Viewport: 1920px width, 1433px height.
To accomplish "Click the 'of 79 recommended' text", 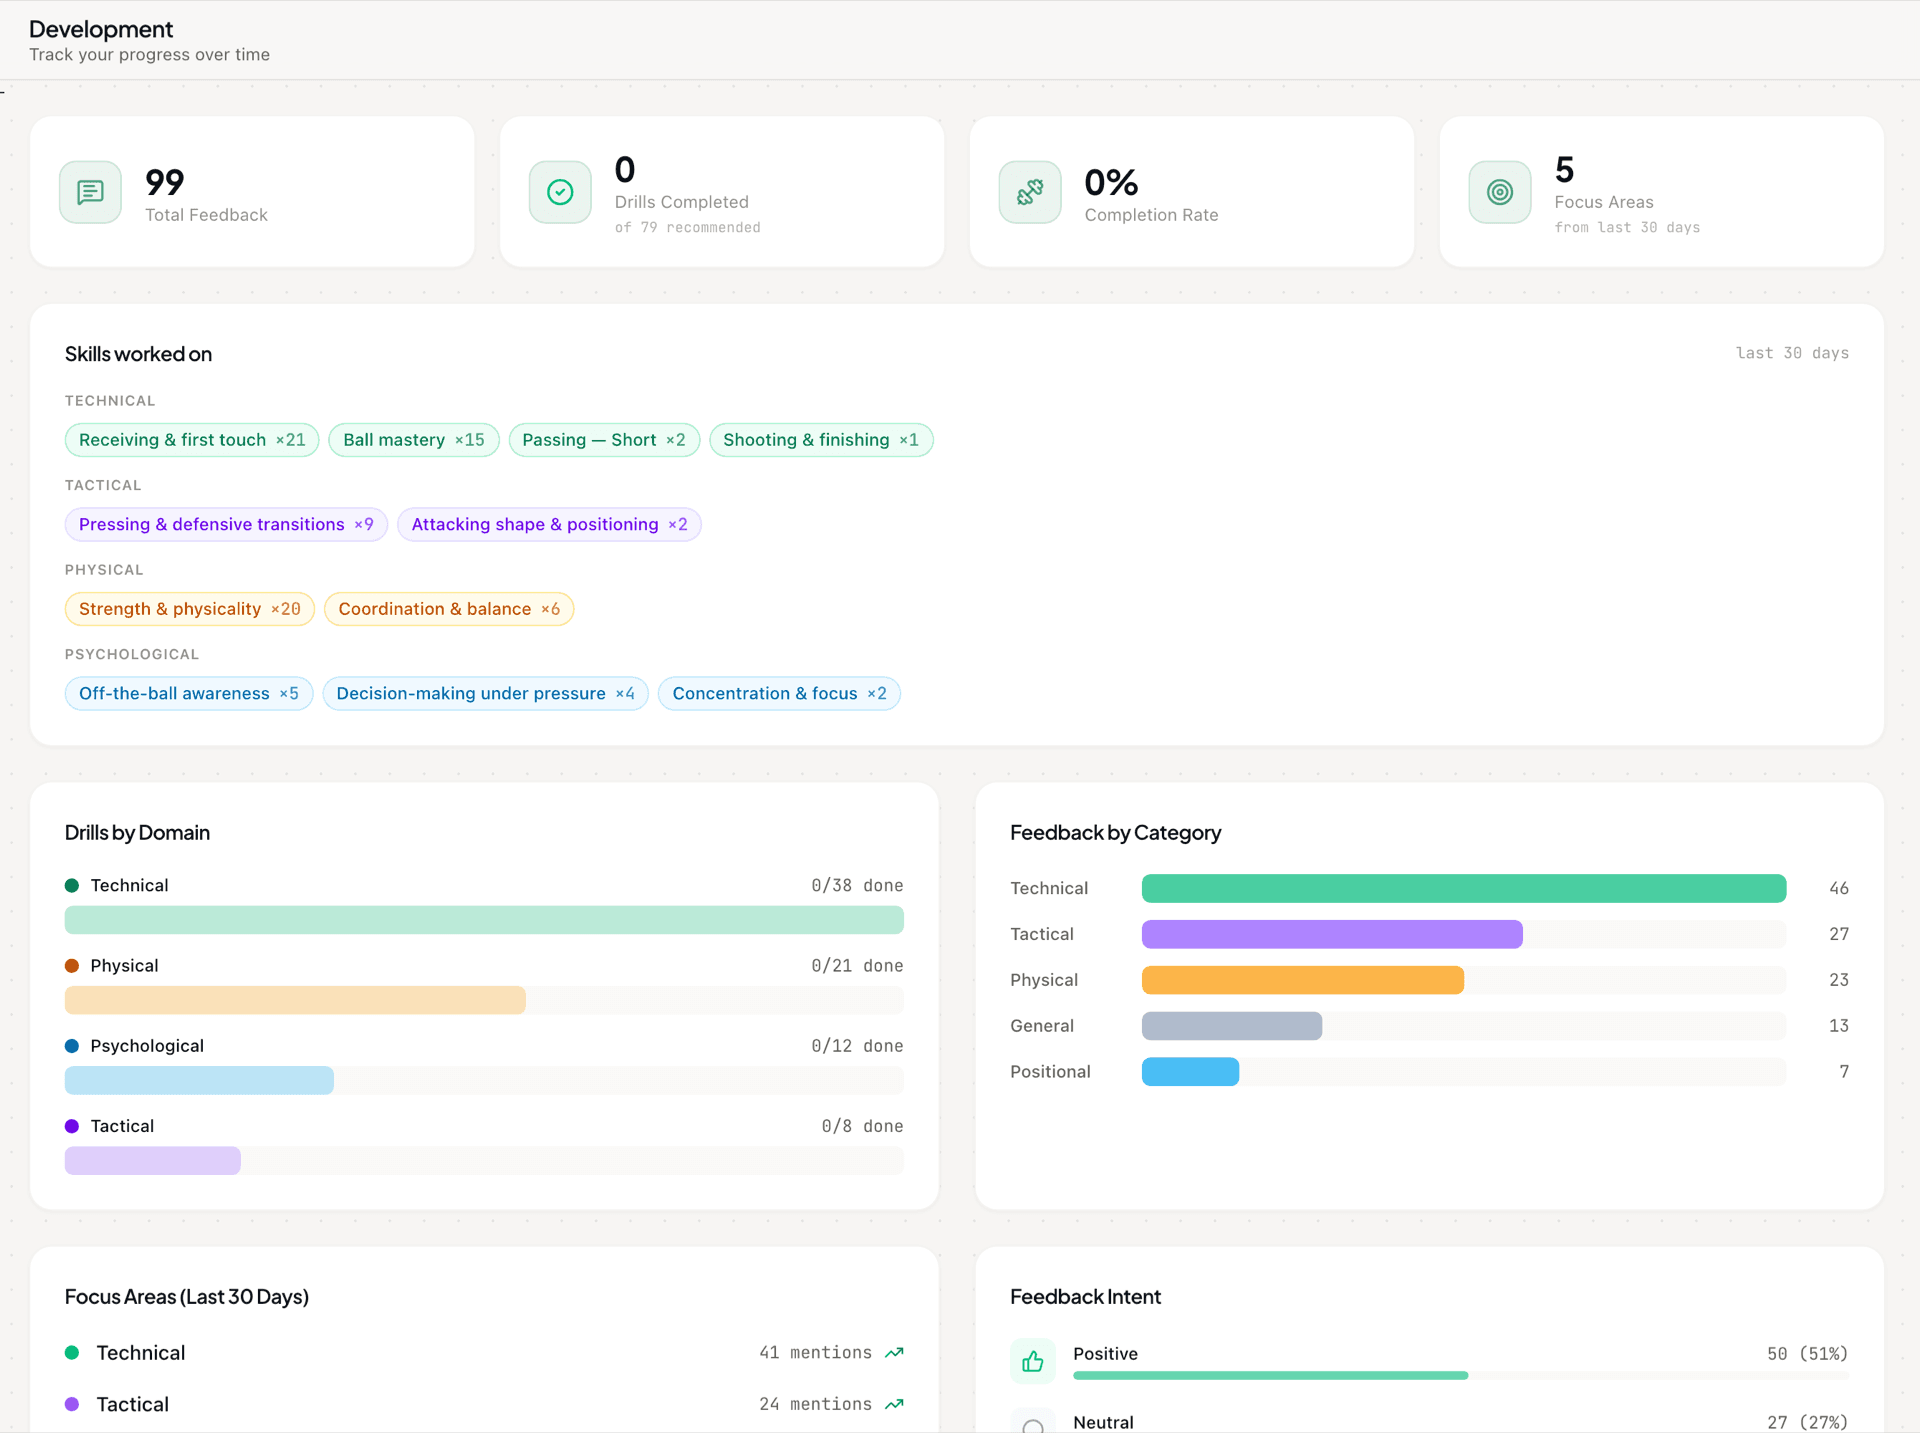I will pyautogui.click(x=687, y=228).
